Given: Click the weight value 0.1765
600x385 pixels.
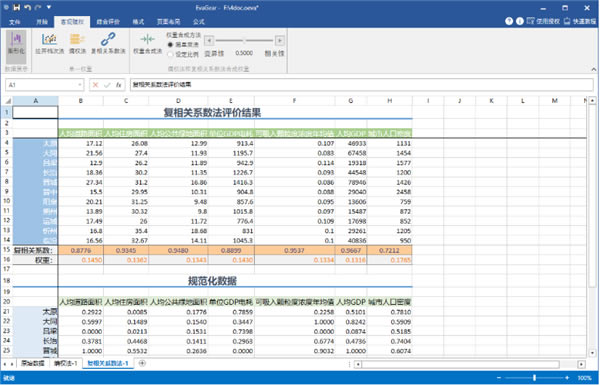Looking at the screenshot, I should coord(390,260).
